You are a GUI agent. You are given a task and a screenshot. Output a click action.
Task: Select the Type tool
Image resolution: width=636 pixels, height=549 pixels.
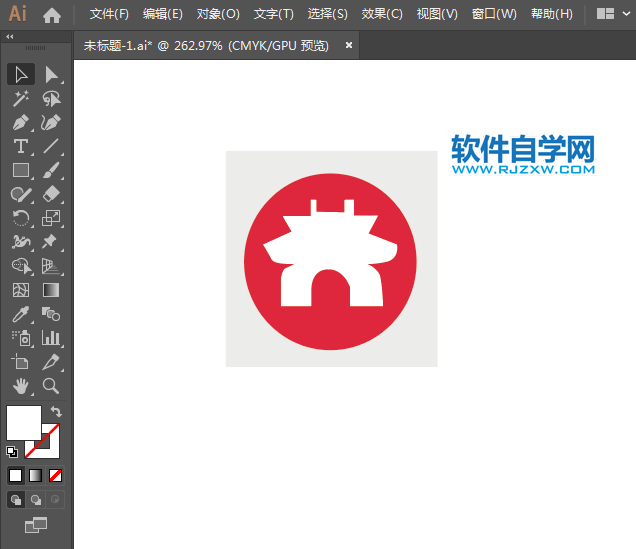(21, 146)
